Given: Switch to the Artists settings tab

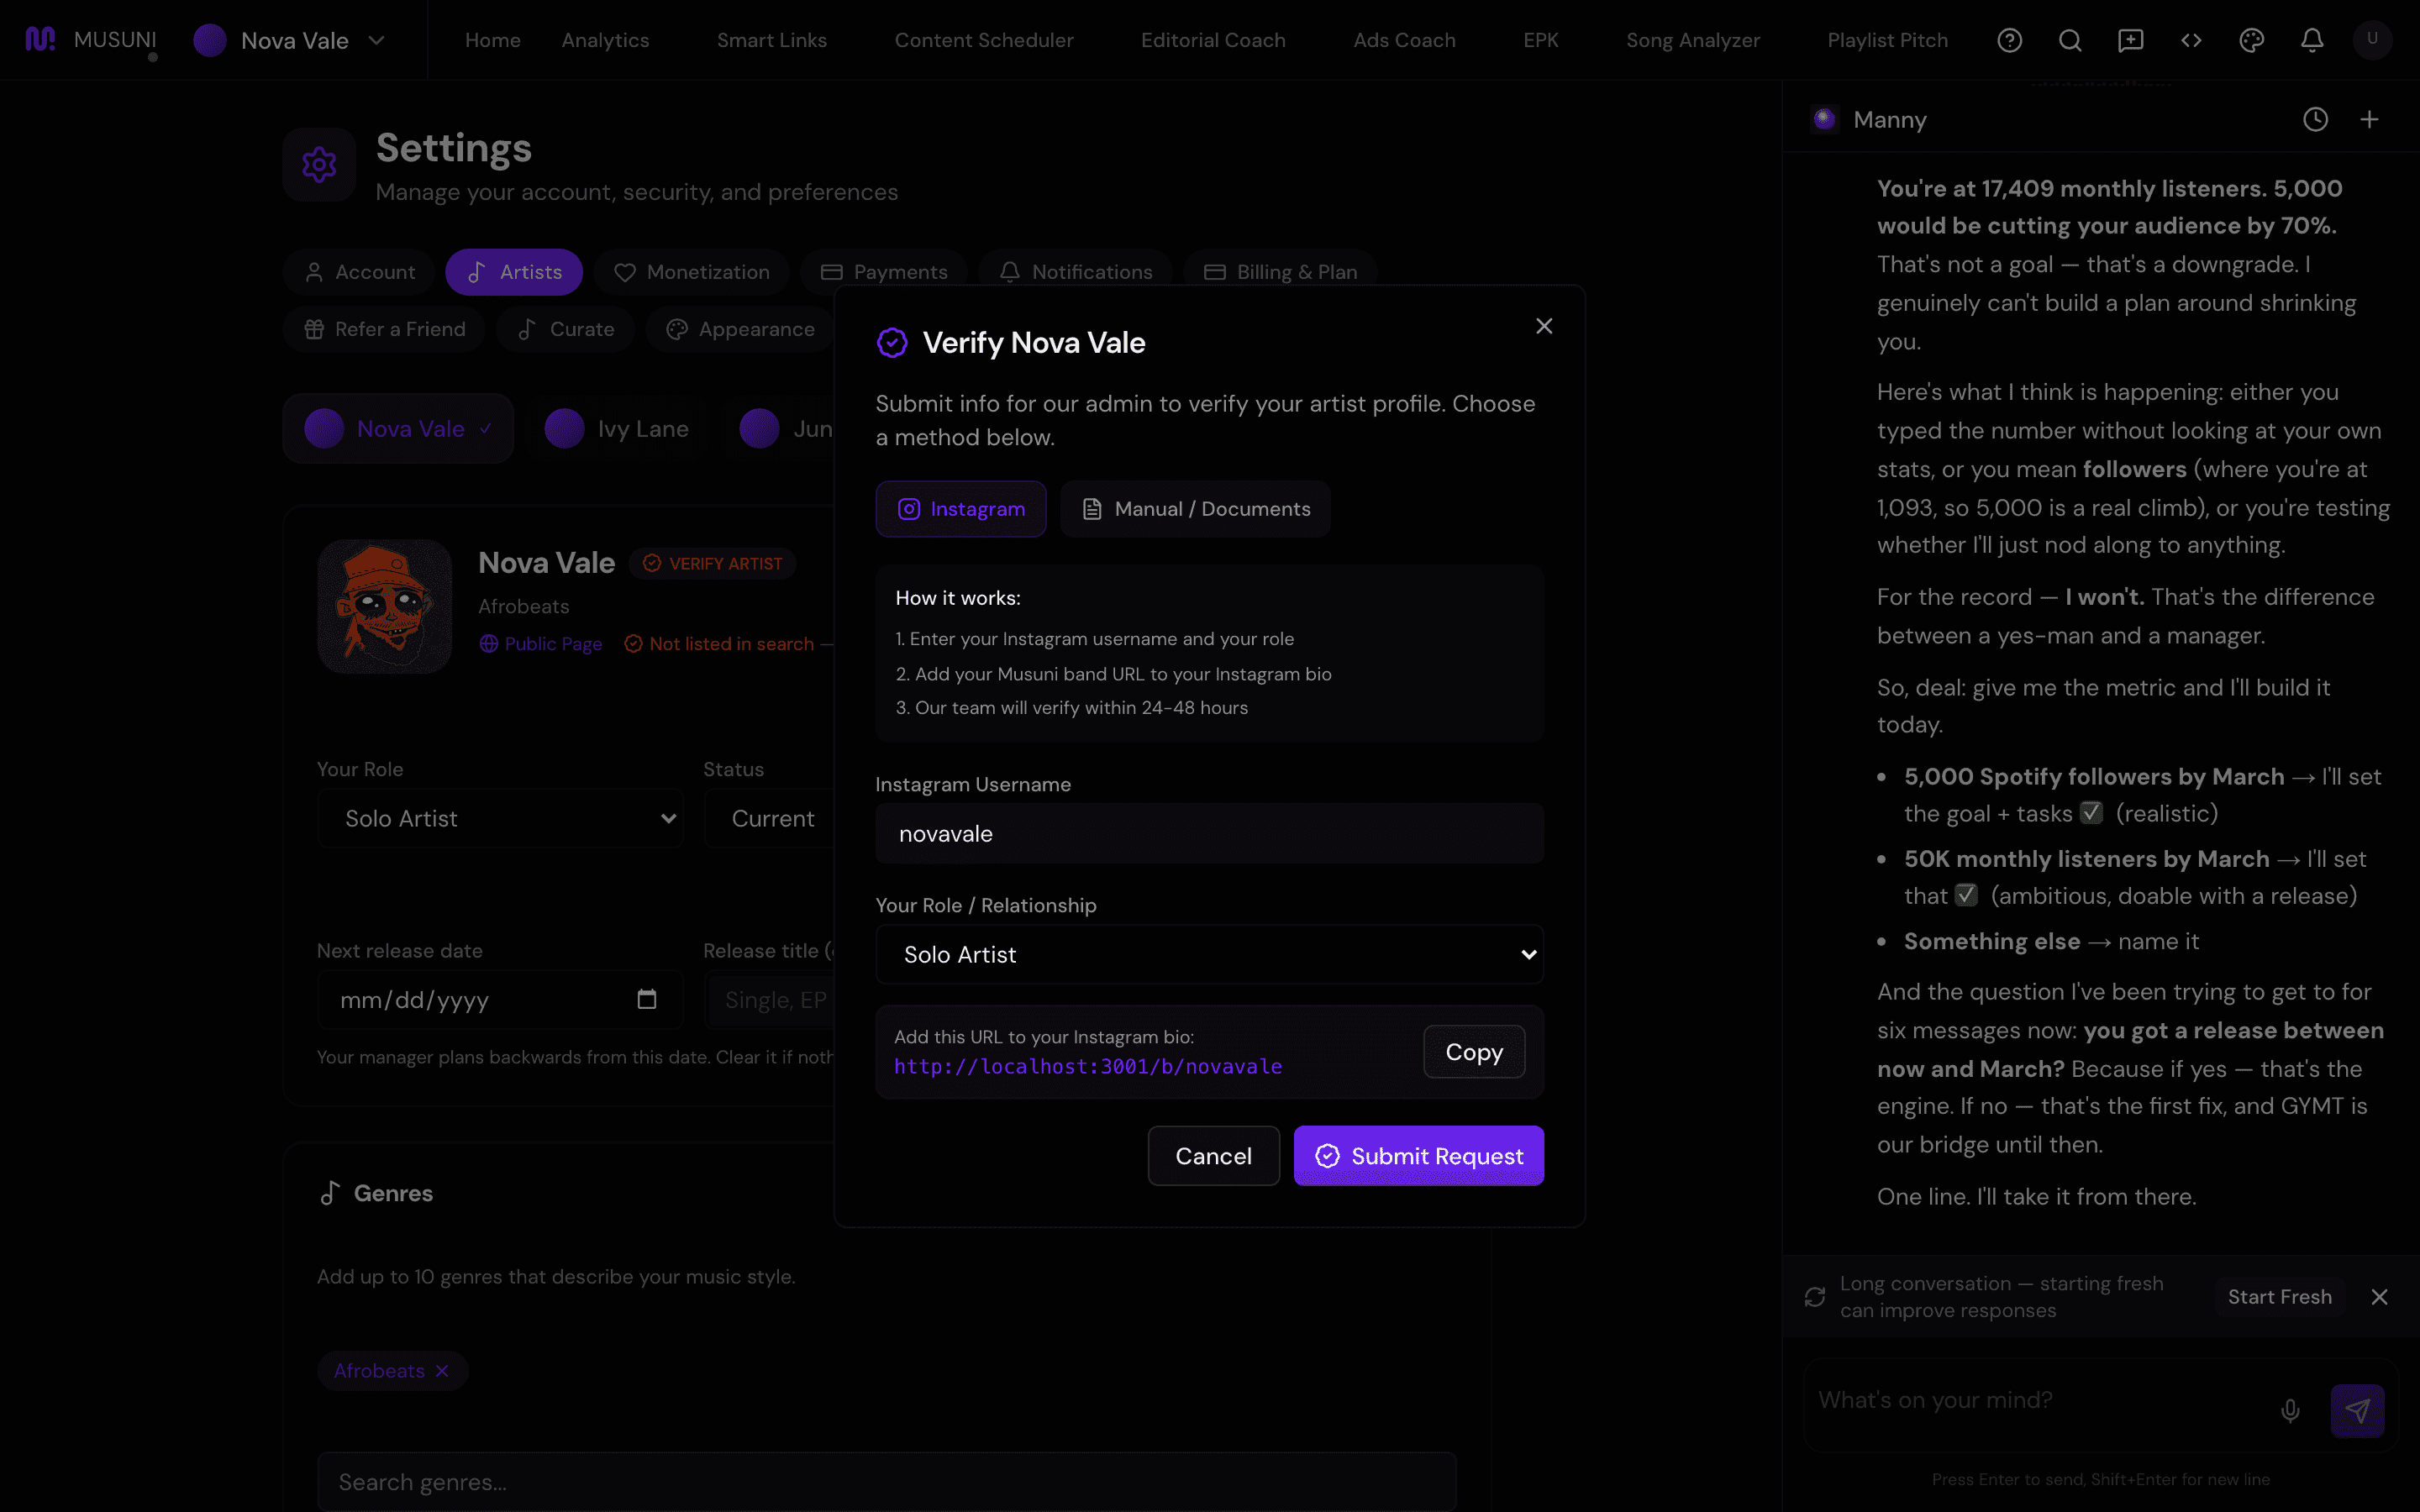Looking at the screenshot, I should point(514,272).
